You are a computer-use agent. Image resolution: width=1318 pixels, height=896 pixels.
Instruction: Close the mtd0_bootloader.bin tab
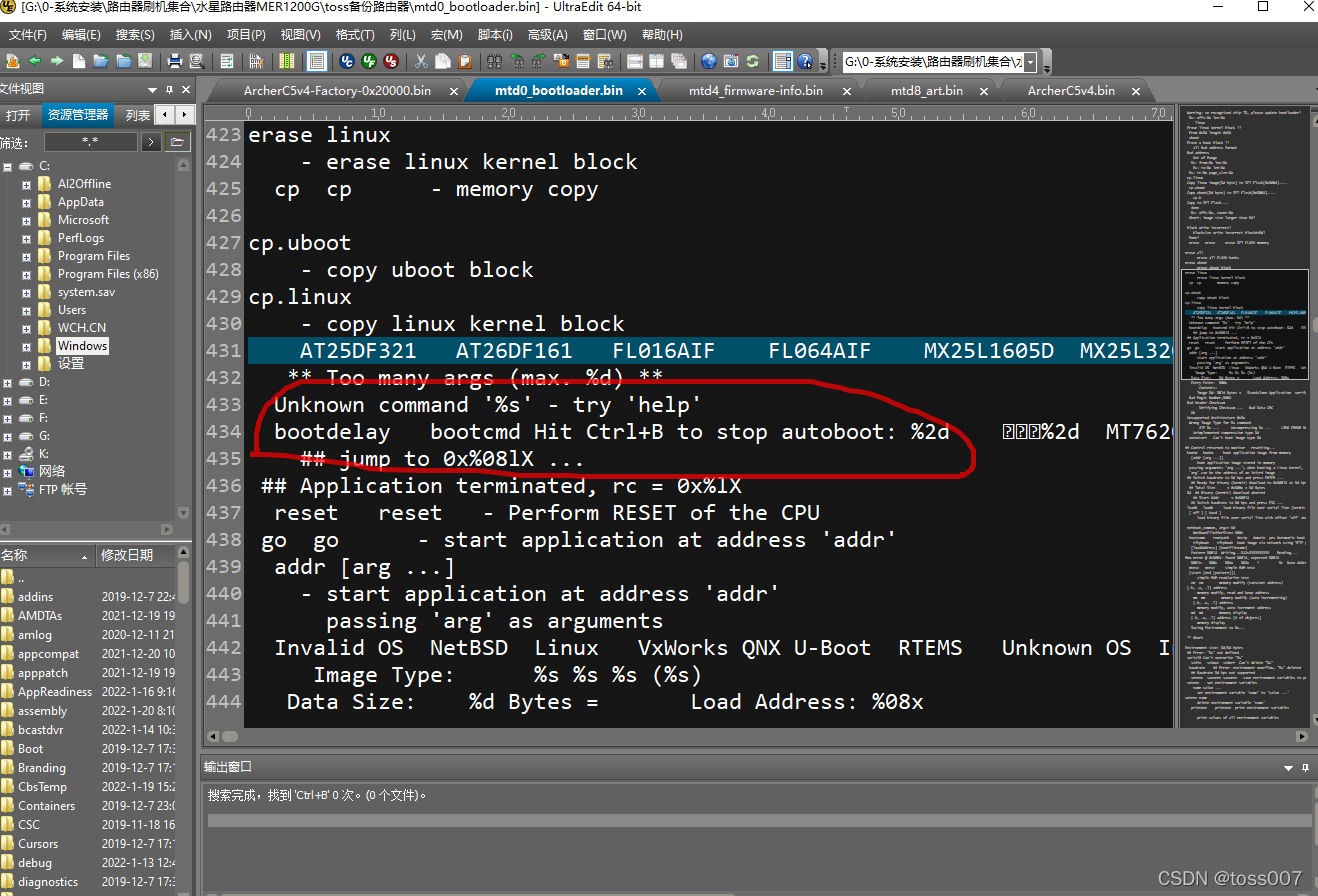point(642,91)
